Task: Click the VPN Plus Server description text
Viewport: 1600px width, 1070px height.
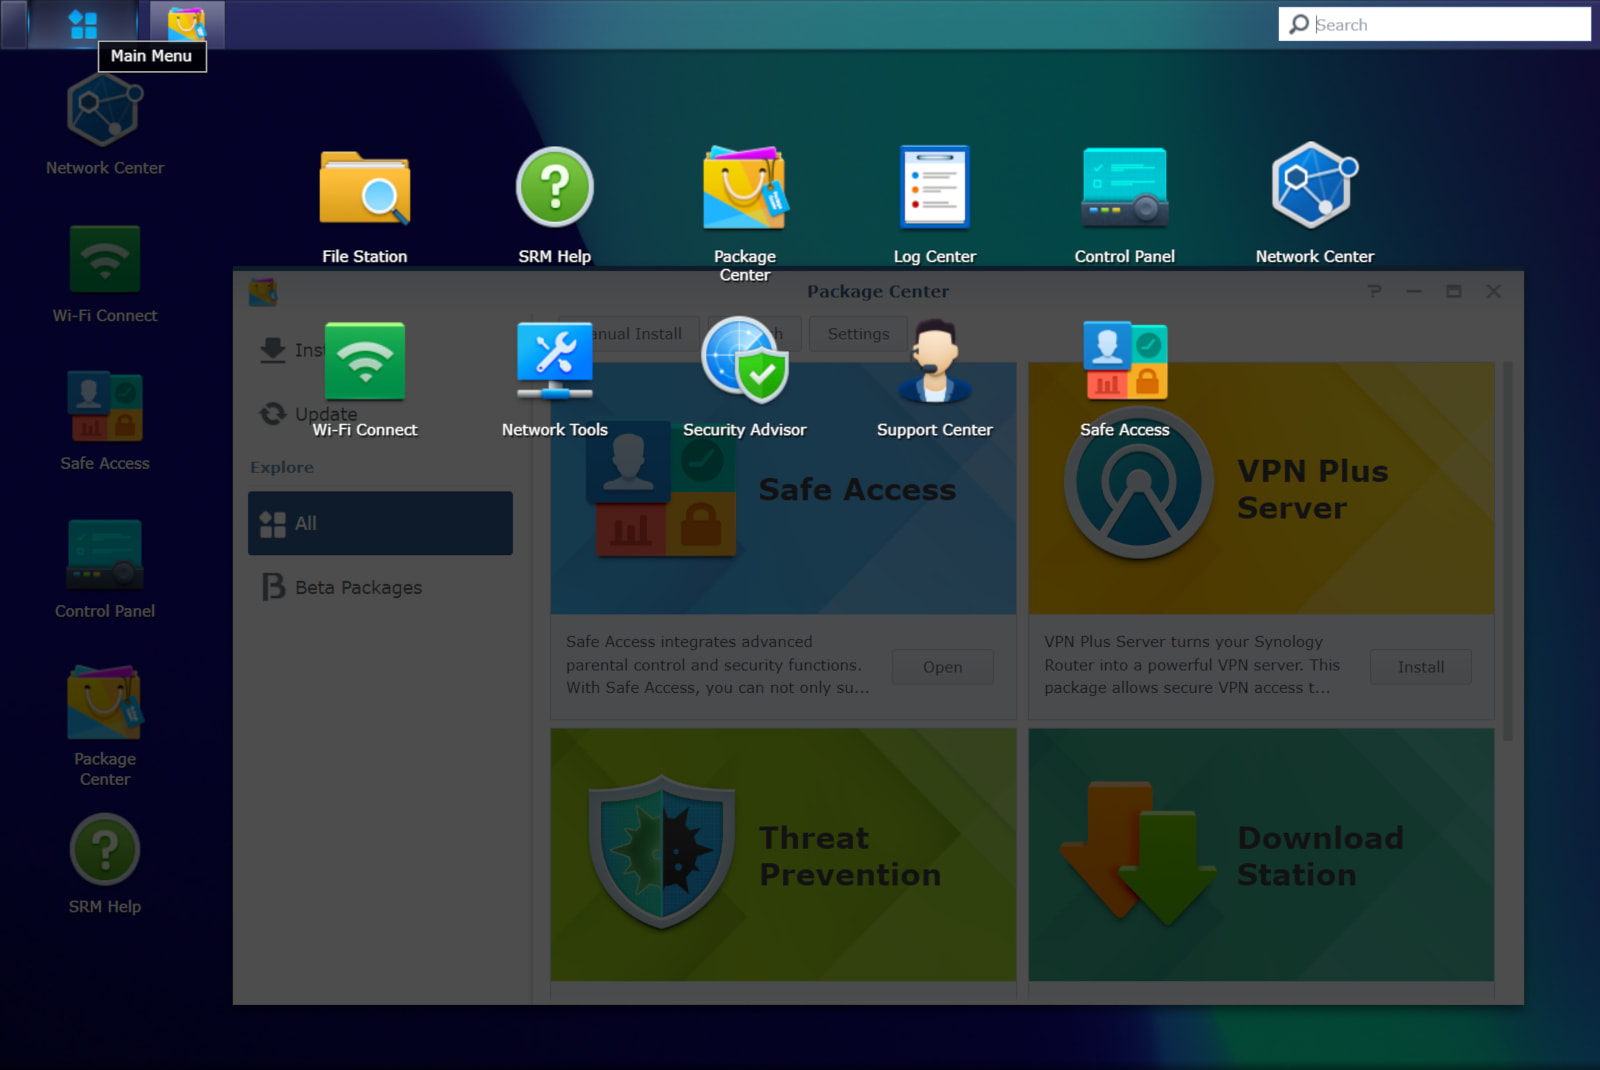Action: pyautogui.click(x=1192, y=664)
